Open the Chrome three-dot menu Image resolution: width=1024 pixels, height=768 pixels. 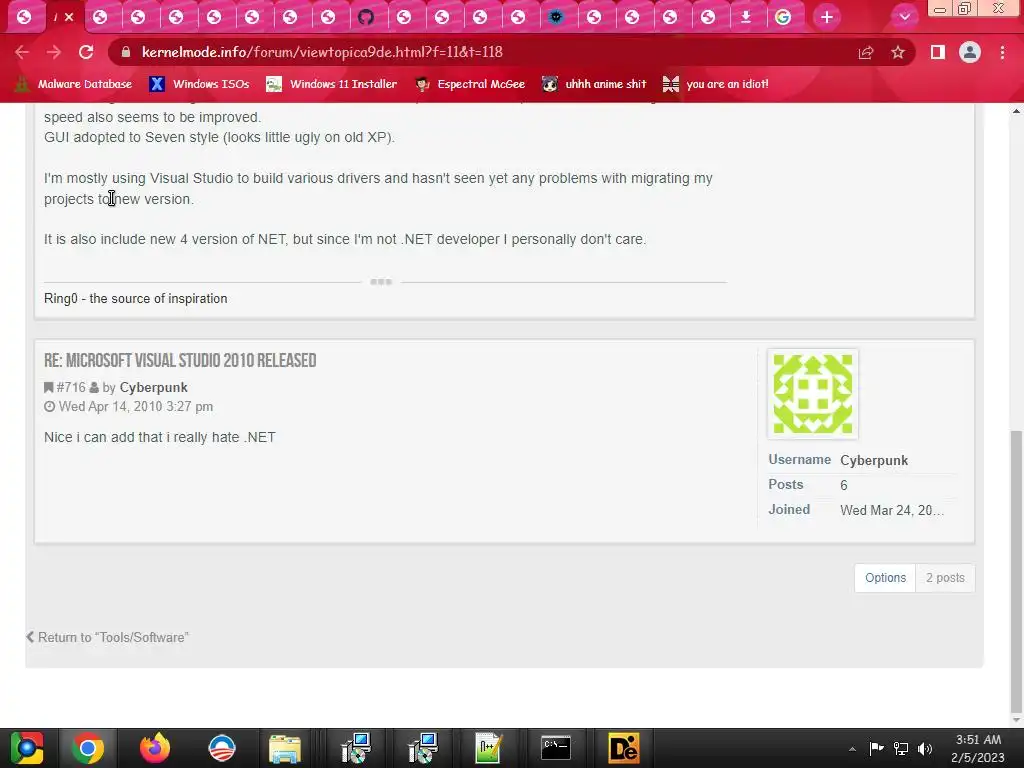1002,52
